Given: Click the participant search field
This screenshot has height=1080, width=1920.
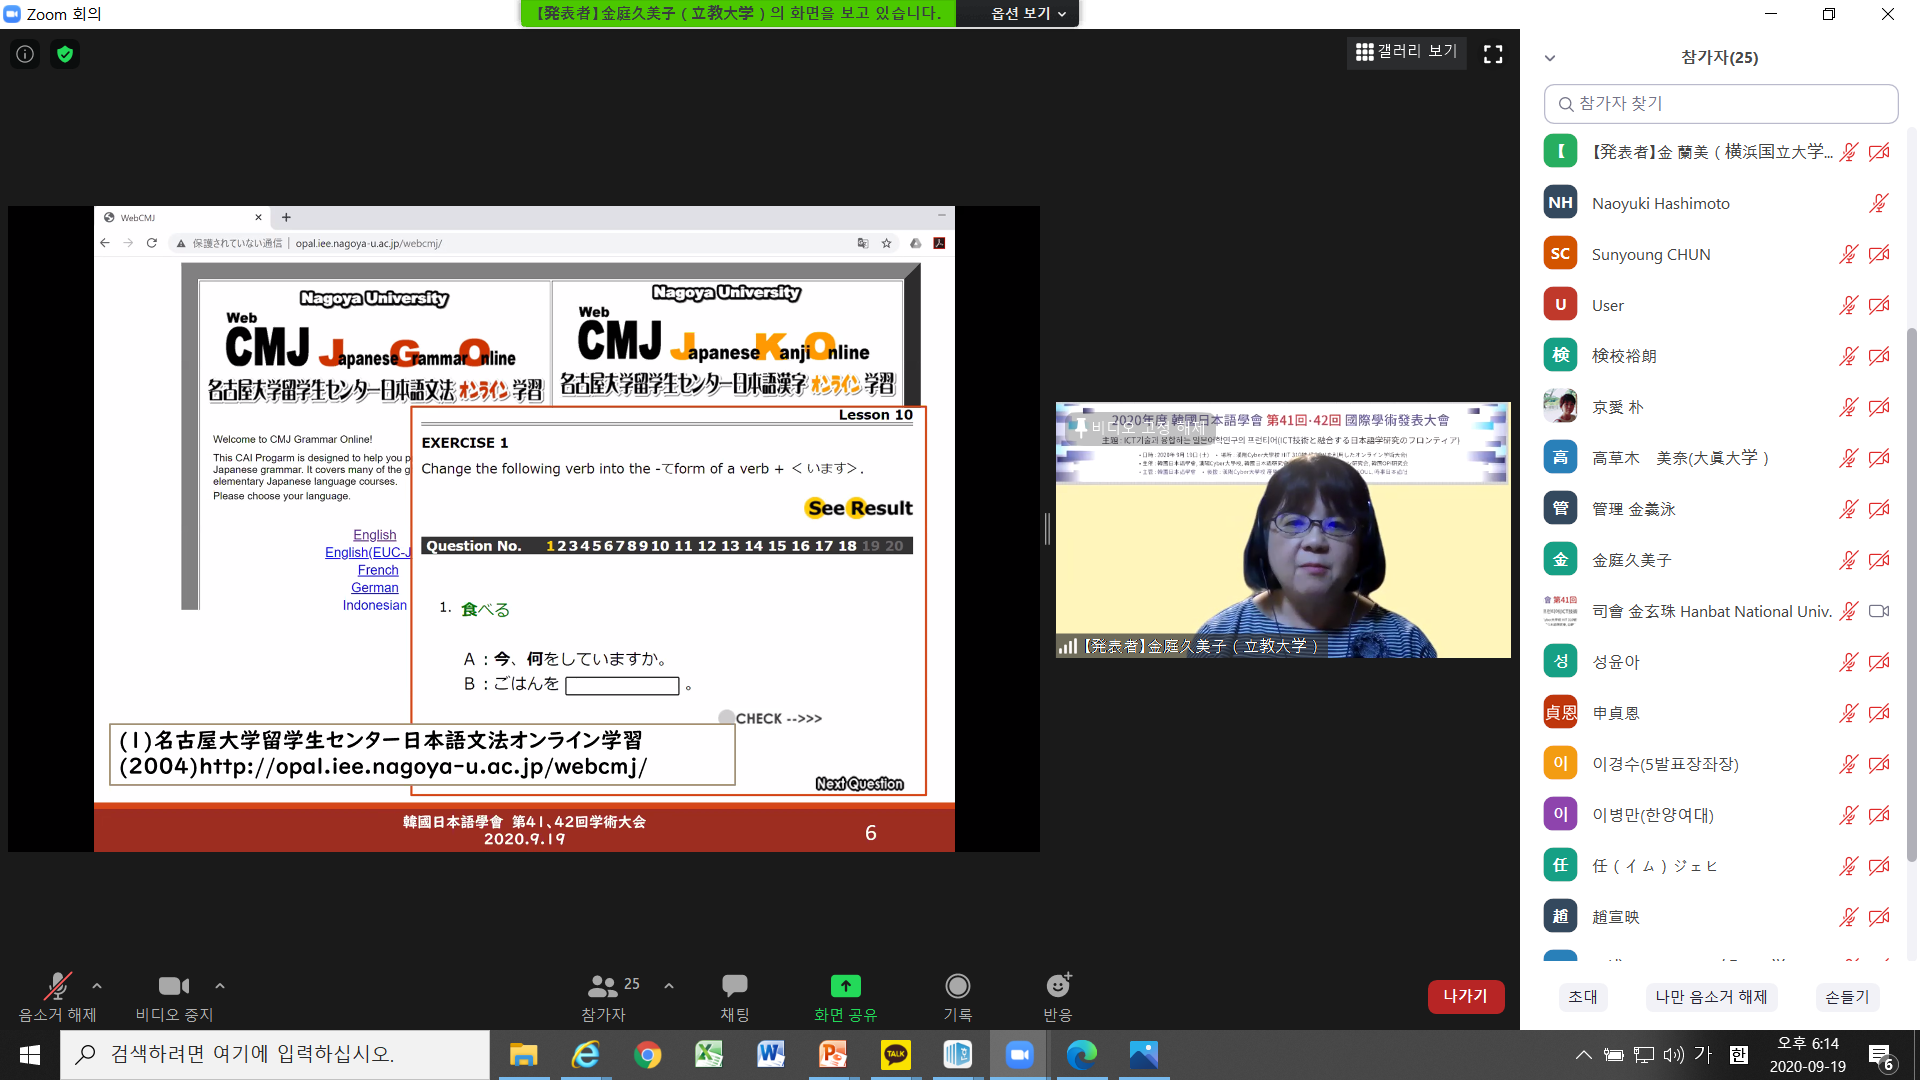Looking at the screenshot, I should point(1720,104).
